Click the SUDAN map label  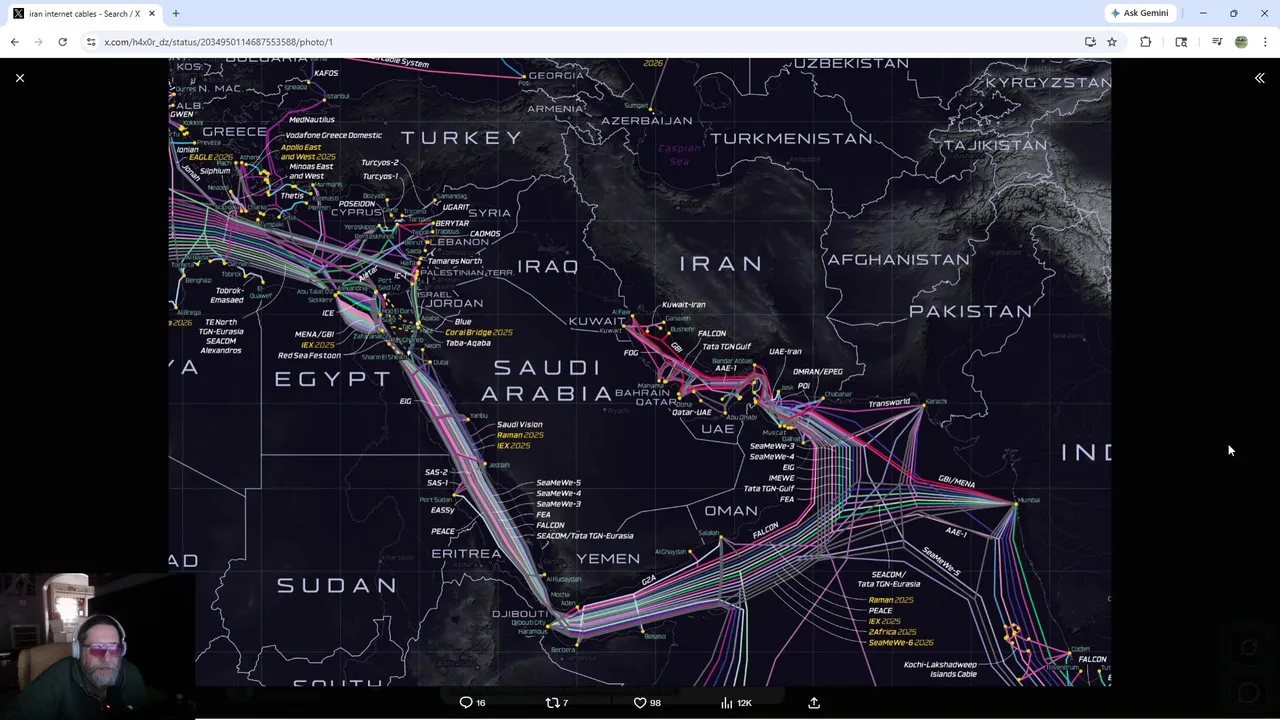pos(337,586)
